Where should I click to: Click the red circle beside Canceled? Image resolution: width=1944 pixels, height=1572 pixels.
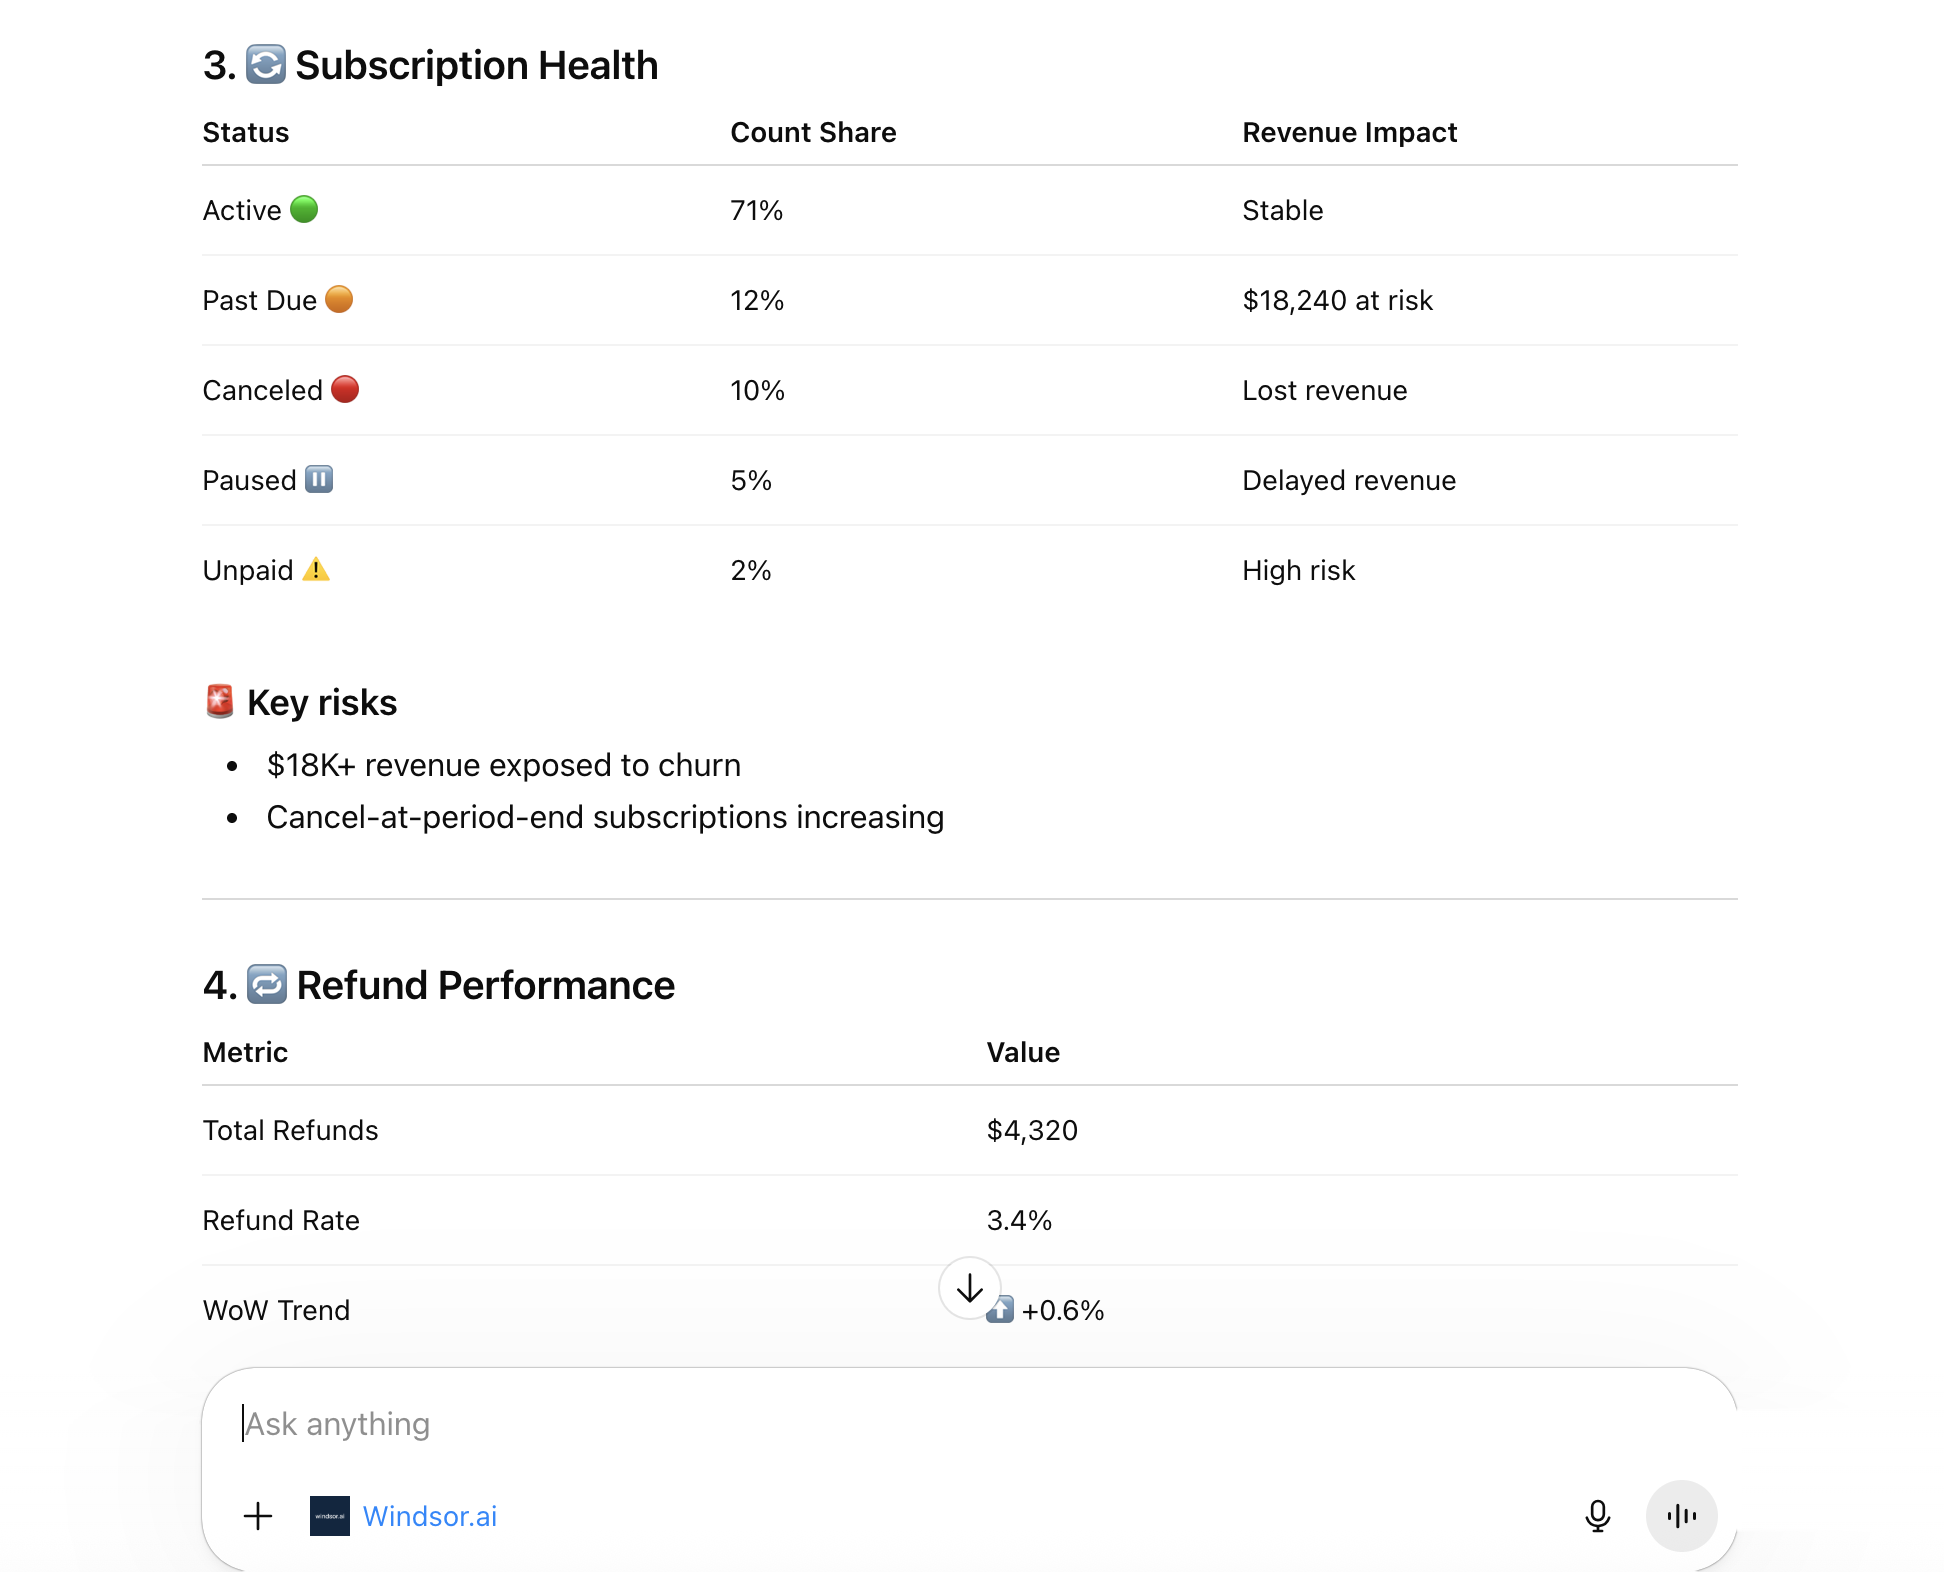click(344, 389)
